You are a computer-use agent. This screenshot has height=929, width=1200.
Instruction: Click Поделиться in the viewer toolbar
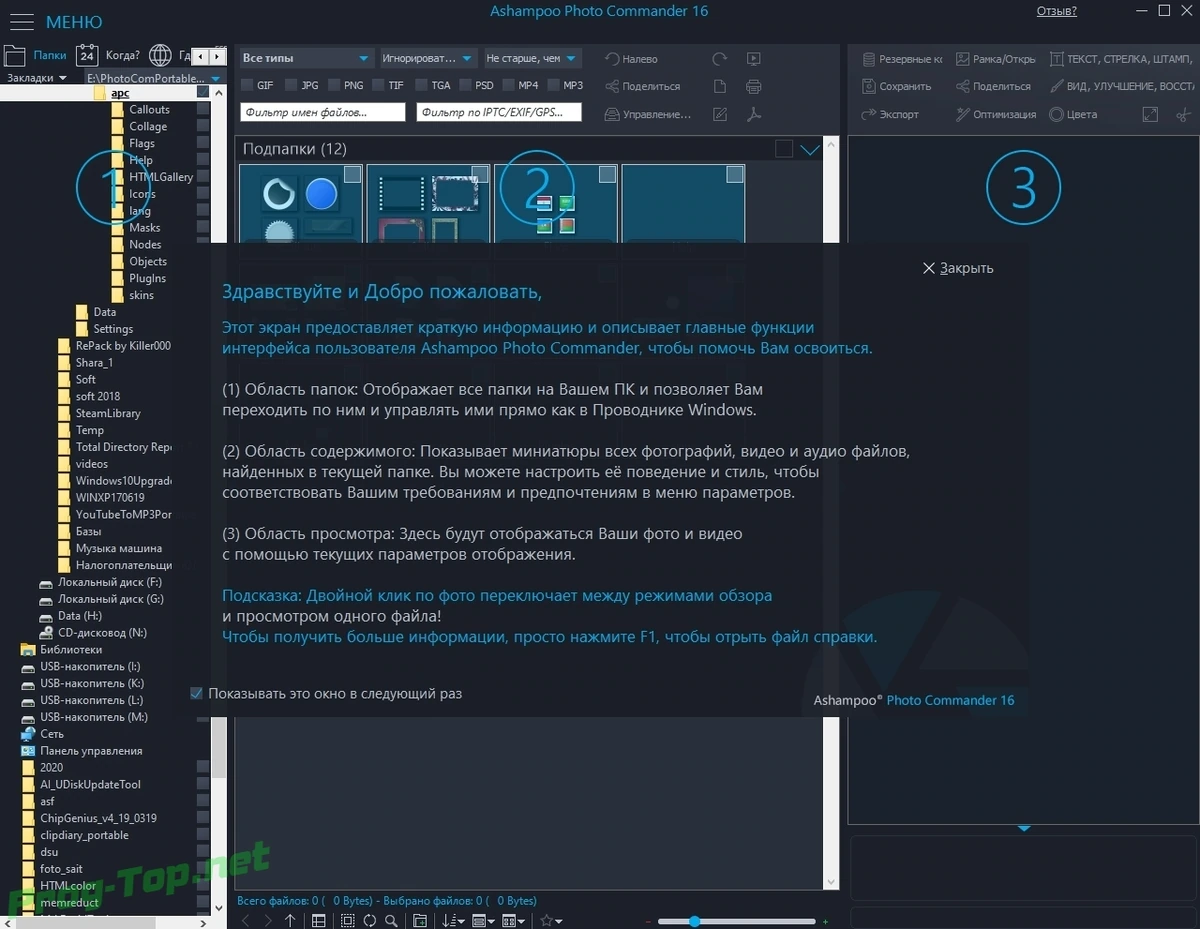[x=993, y=86]
